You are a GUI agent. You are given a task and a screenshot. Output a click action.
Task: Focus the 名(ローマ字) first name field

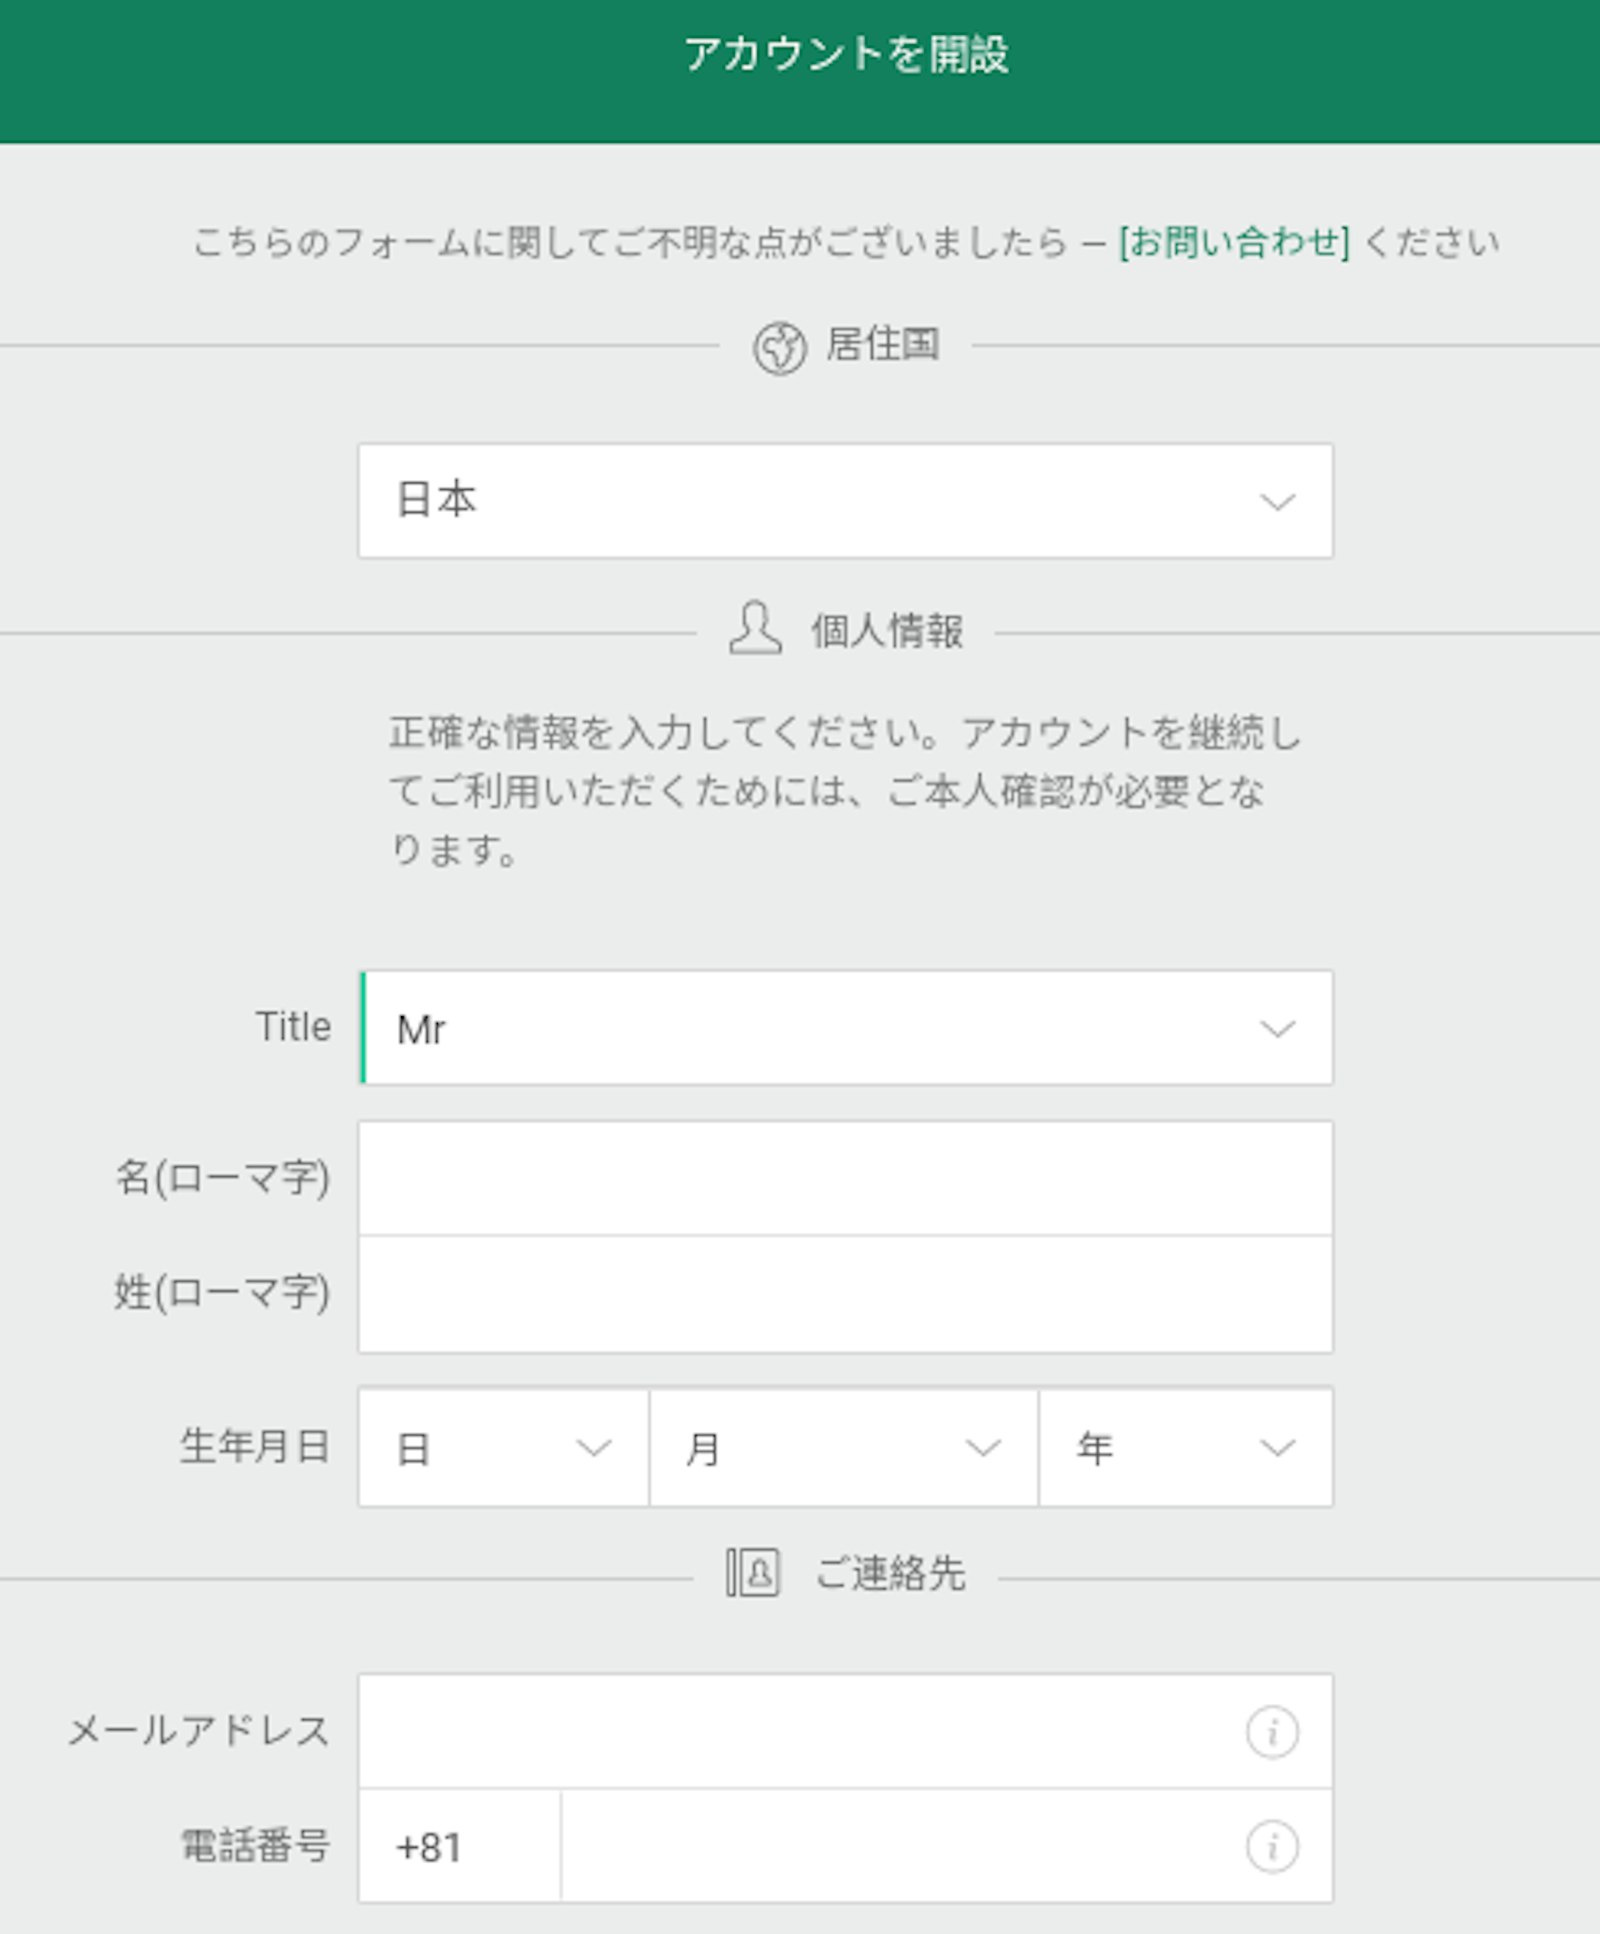pos(844,1178)
